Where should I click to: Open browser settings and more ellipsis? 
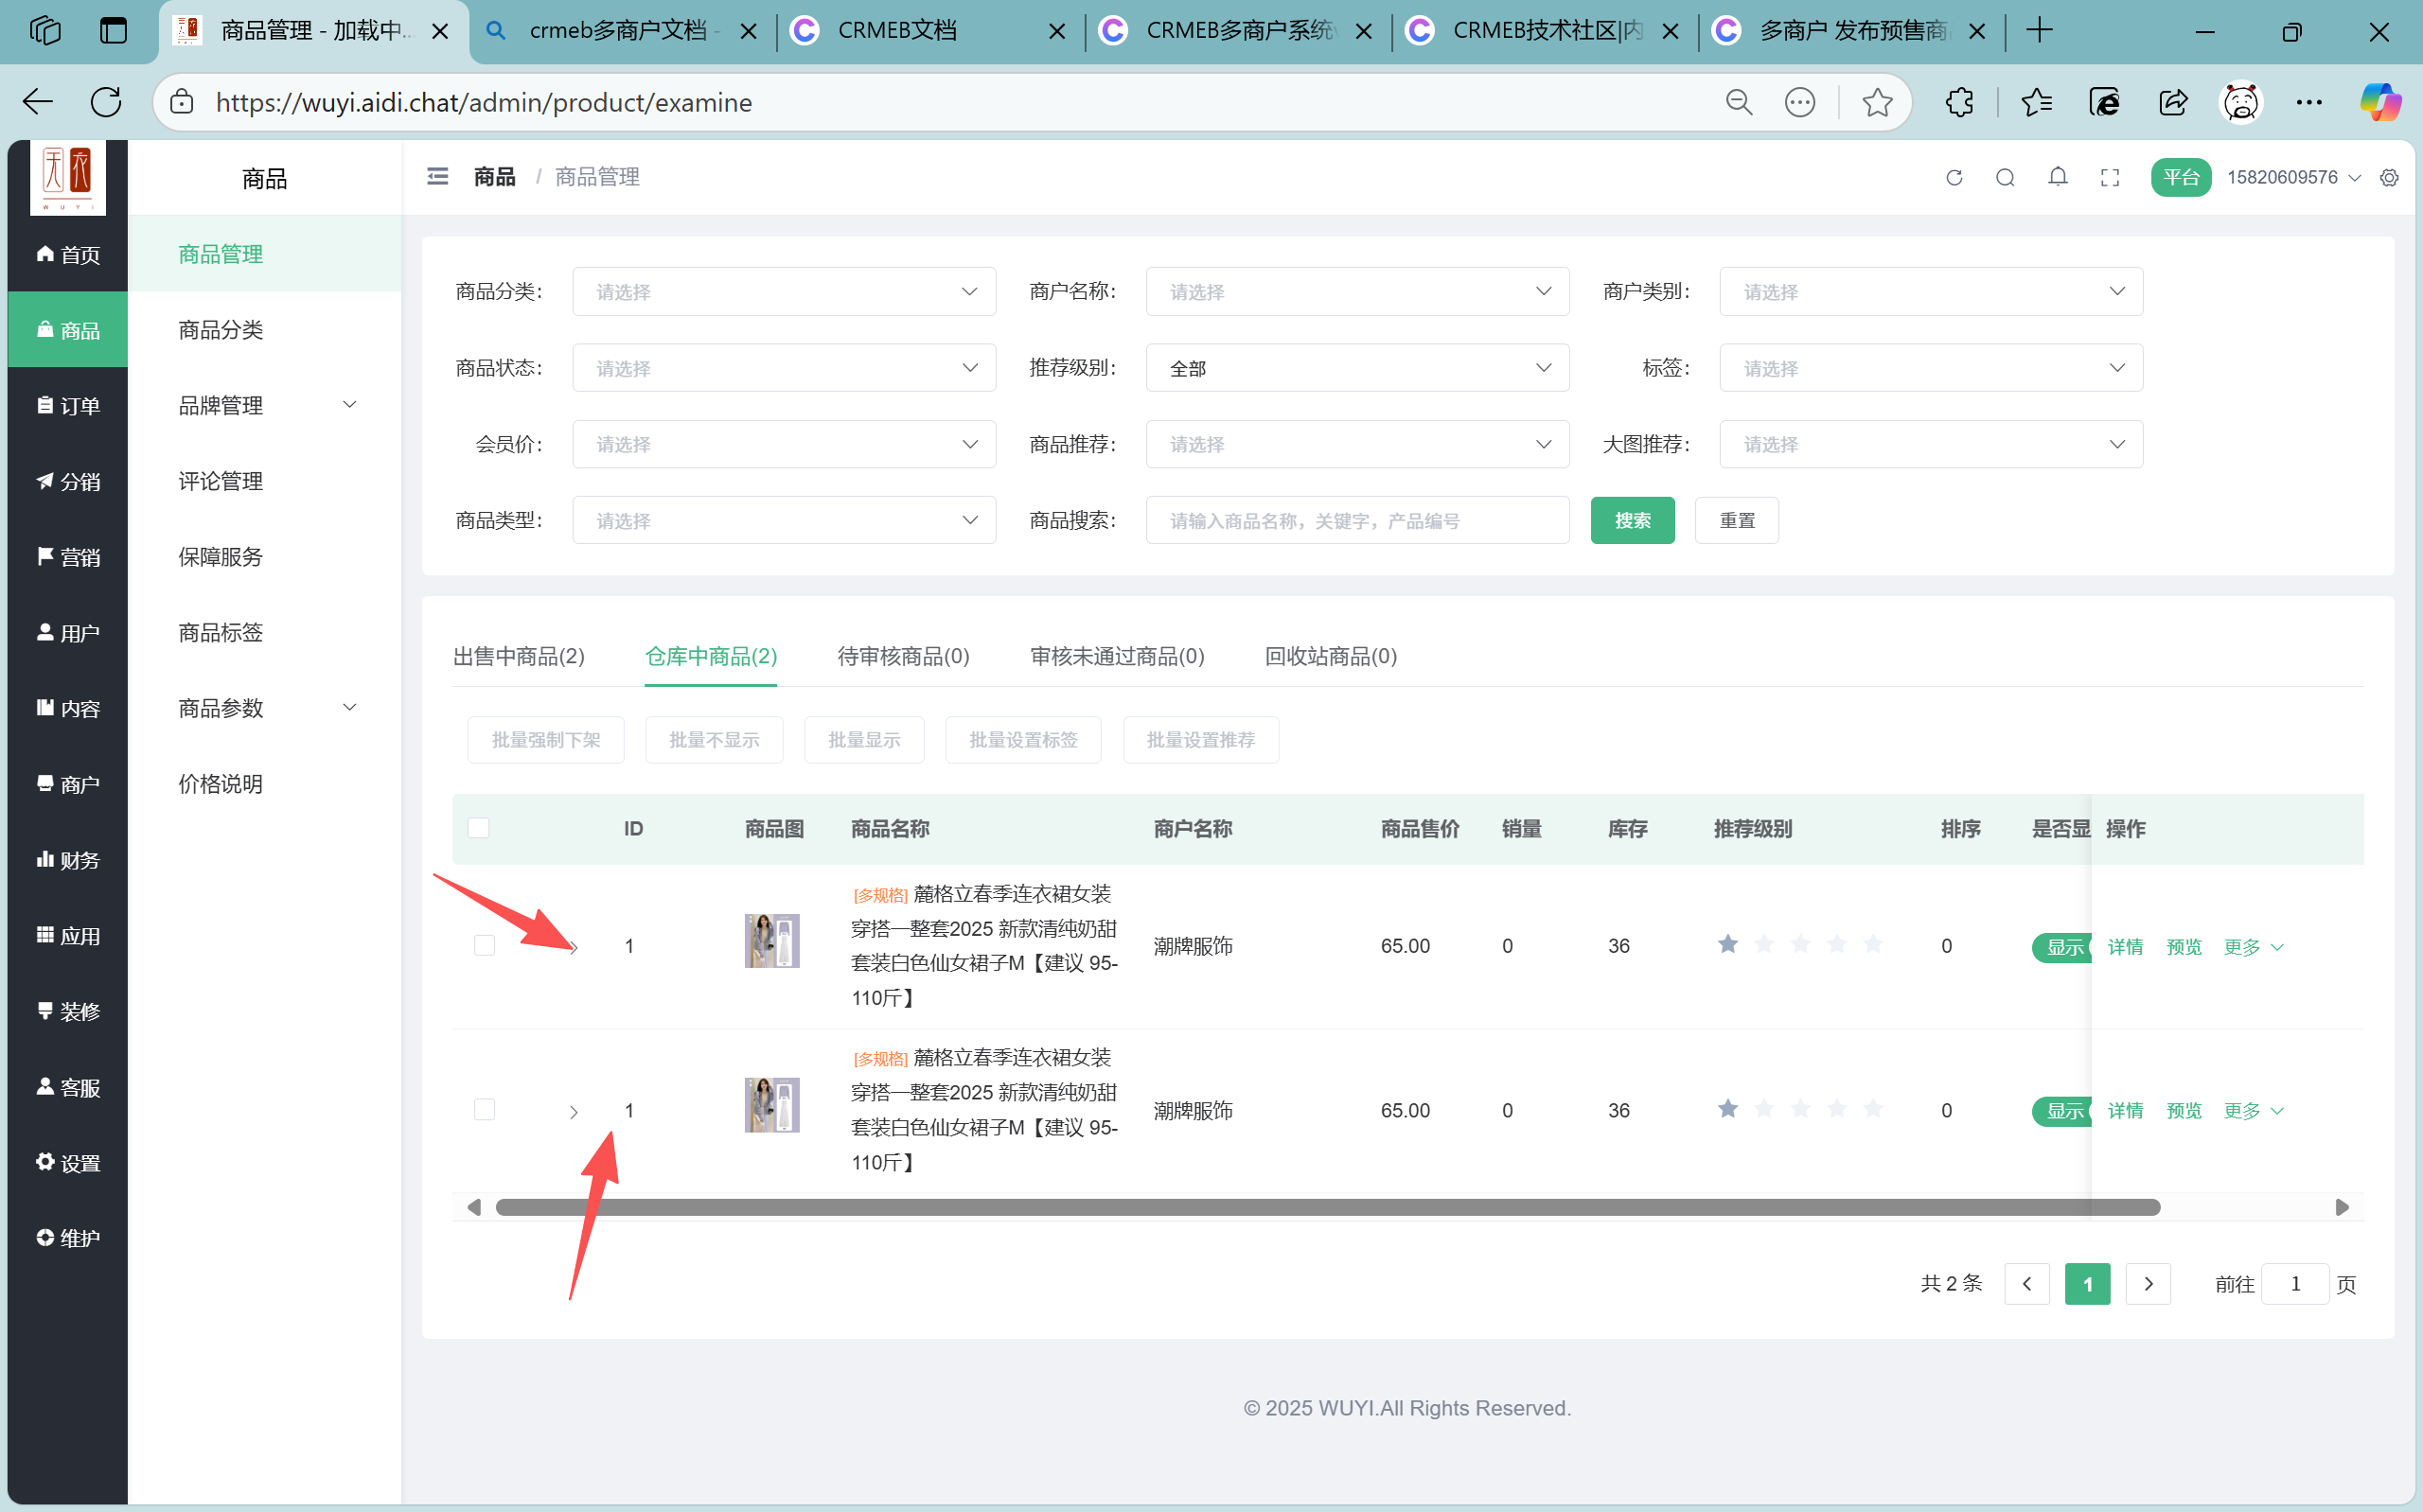click(2309, 102)
